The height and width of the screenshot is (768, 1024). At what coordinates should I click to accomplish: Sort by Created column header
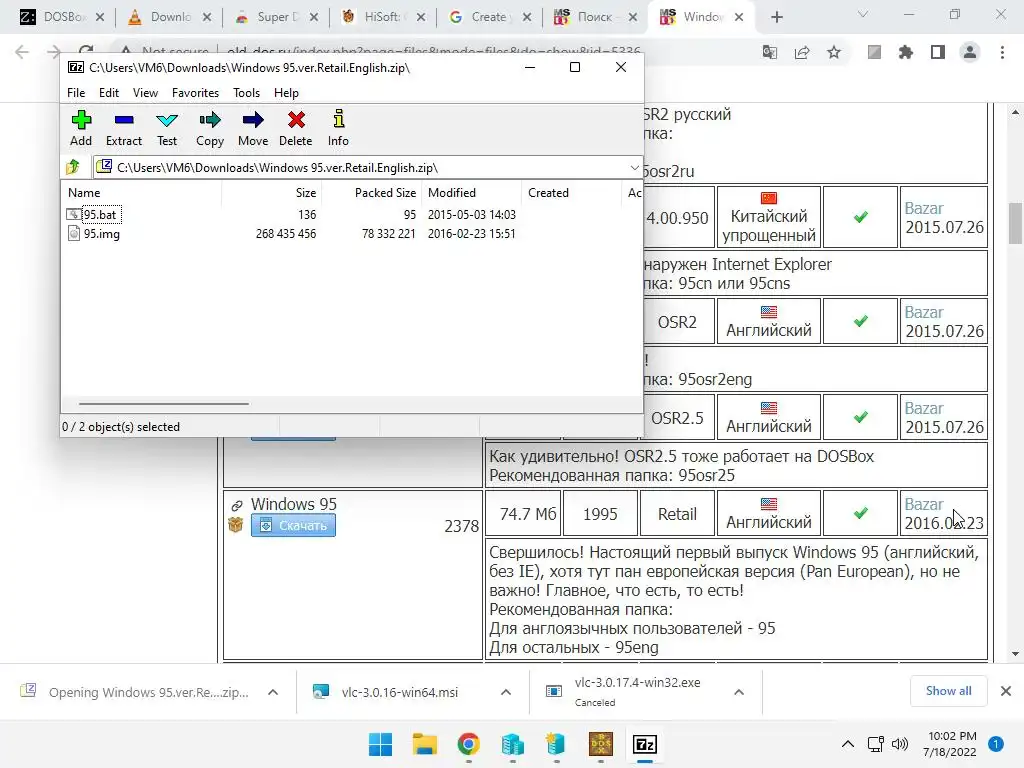click(x=571, y=193)
